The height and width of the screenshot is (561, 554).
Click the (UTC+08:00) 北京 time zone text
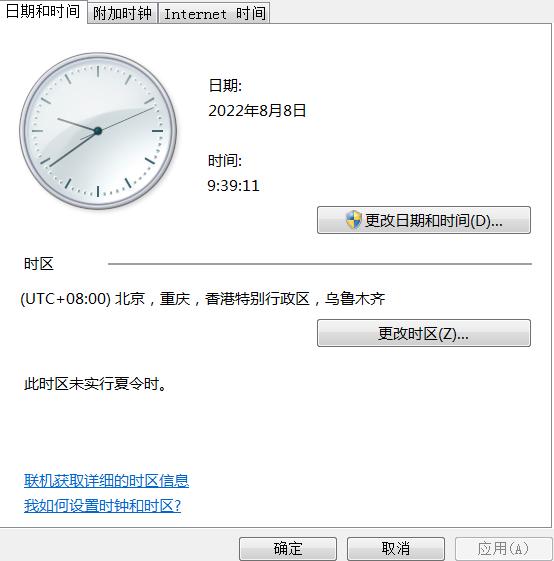(x=203, y=298)
